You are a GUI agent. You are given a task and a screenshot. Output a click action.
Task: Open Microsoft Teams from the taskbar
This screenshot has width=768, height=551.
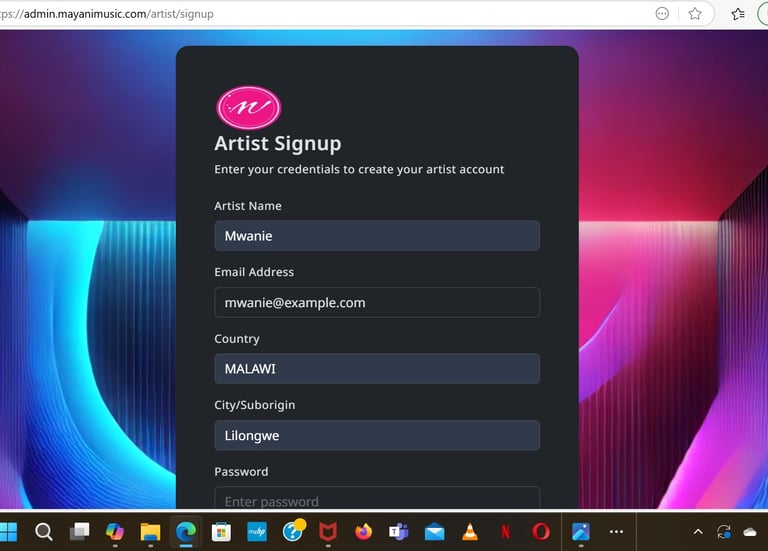[x=399, y=531]
